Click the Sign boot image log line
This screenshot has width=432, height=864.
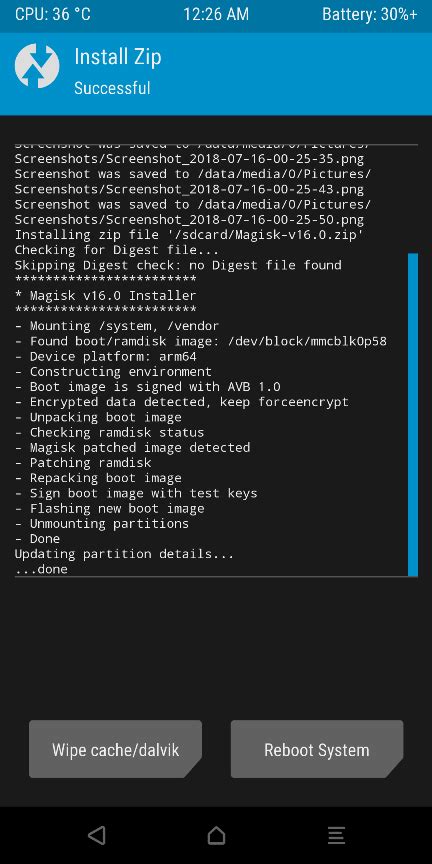tap(136, 493)
